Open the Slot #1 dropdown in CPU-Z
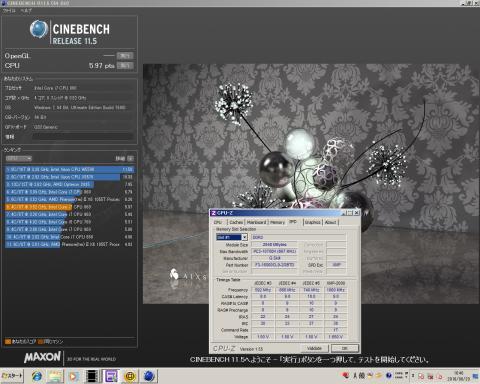The width and height of the screenshot is (480, 384). point(232,237)
